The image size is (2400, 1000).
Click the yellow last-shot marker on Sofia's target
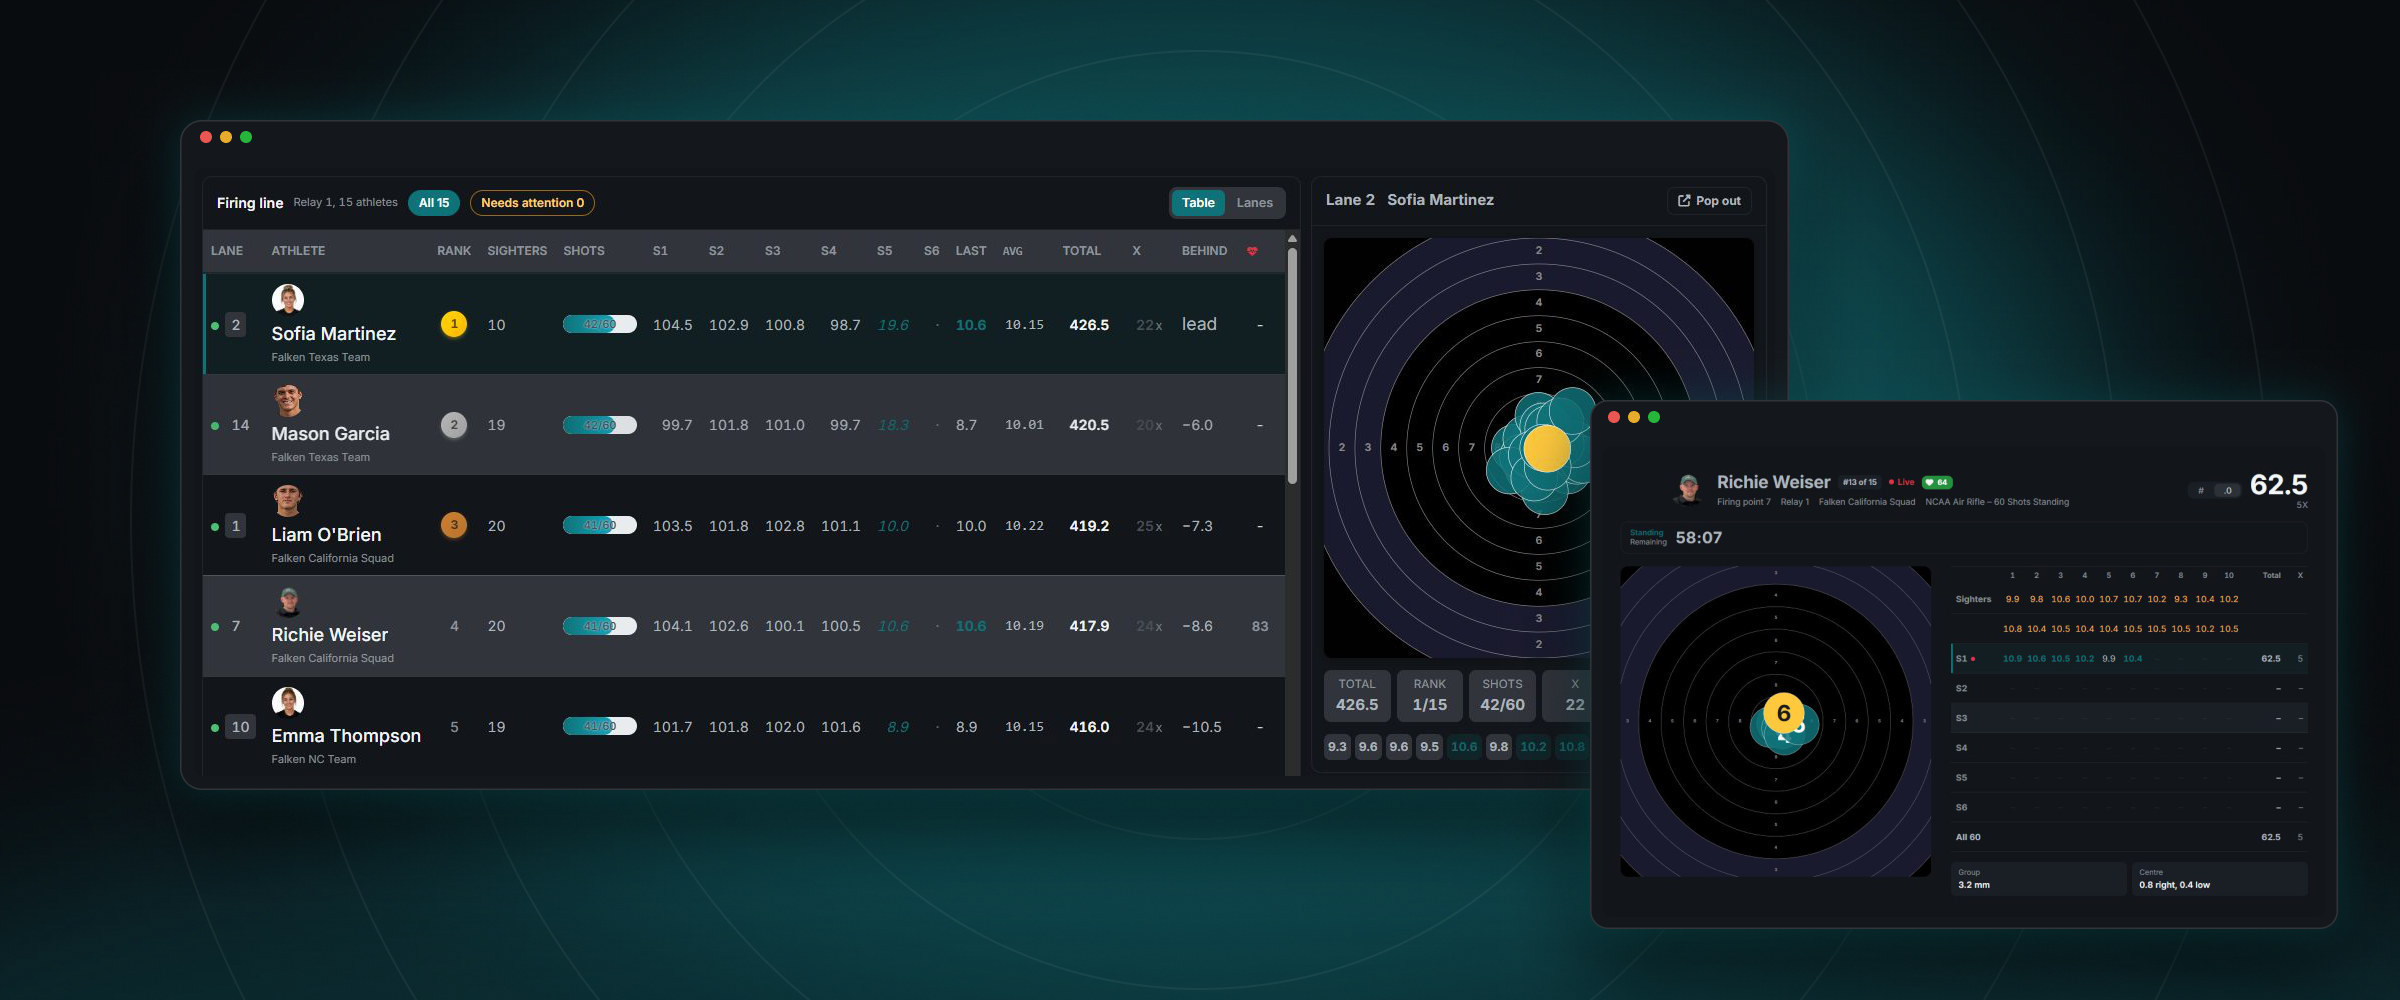click(1546, 449)
